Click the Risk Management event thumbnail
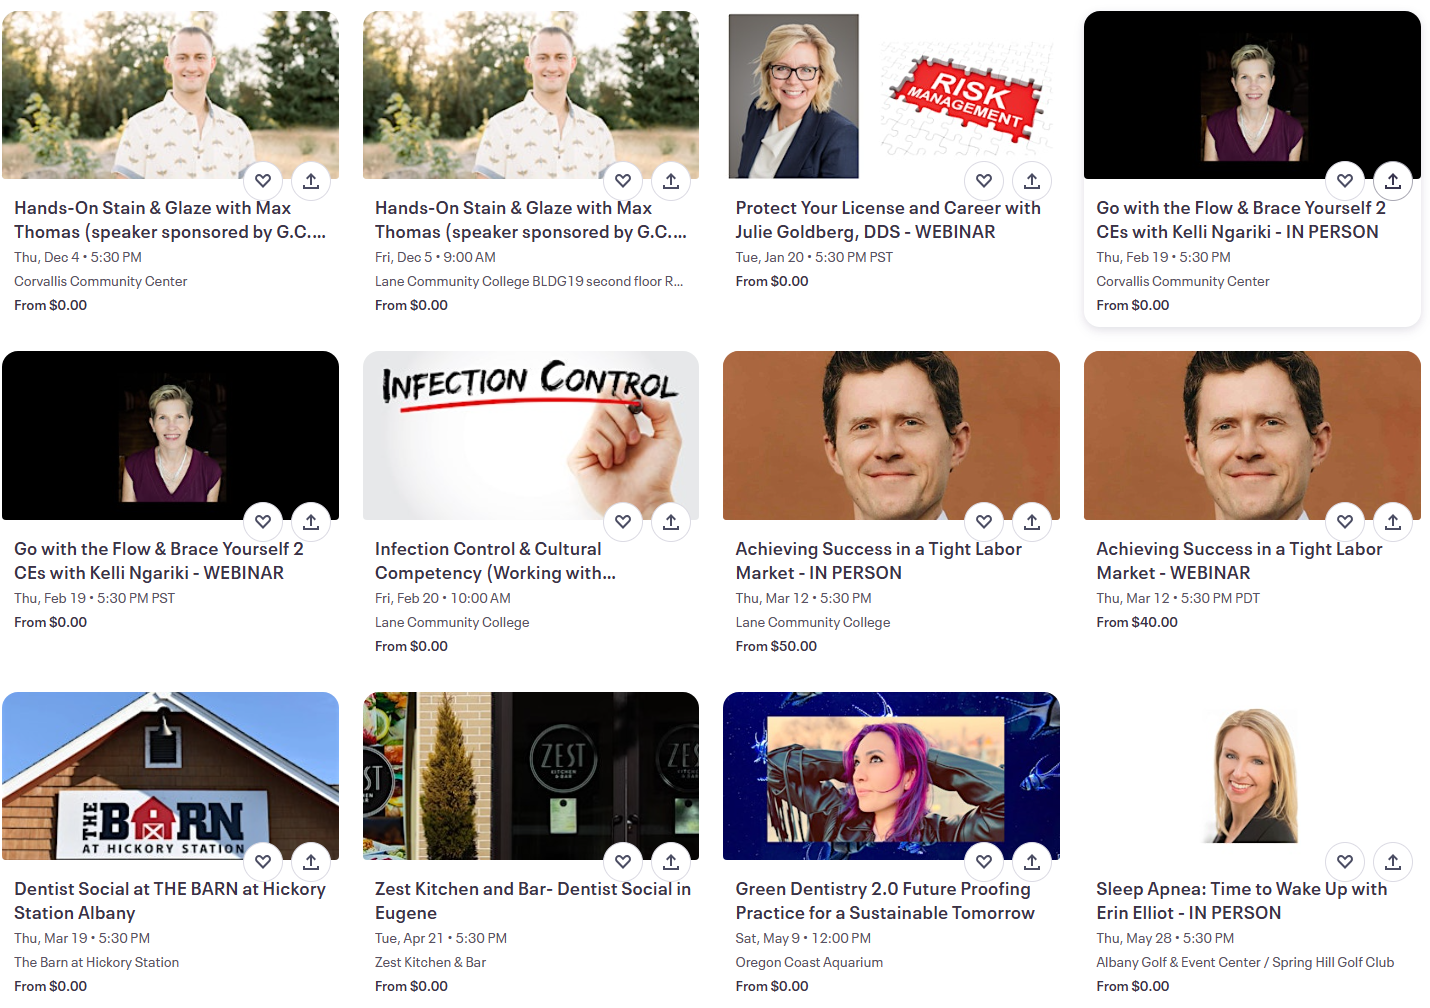1430x1008 pixels. click(891, 95)
